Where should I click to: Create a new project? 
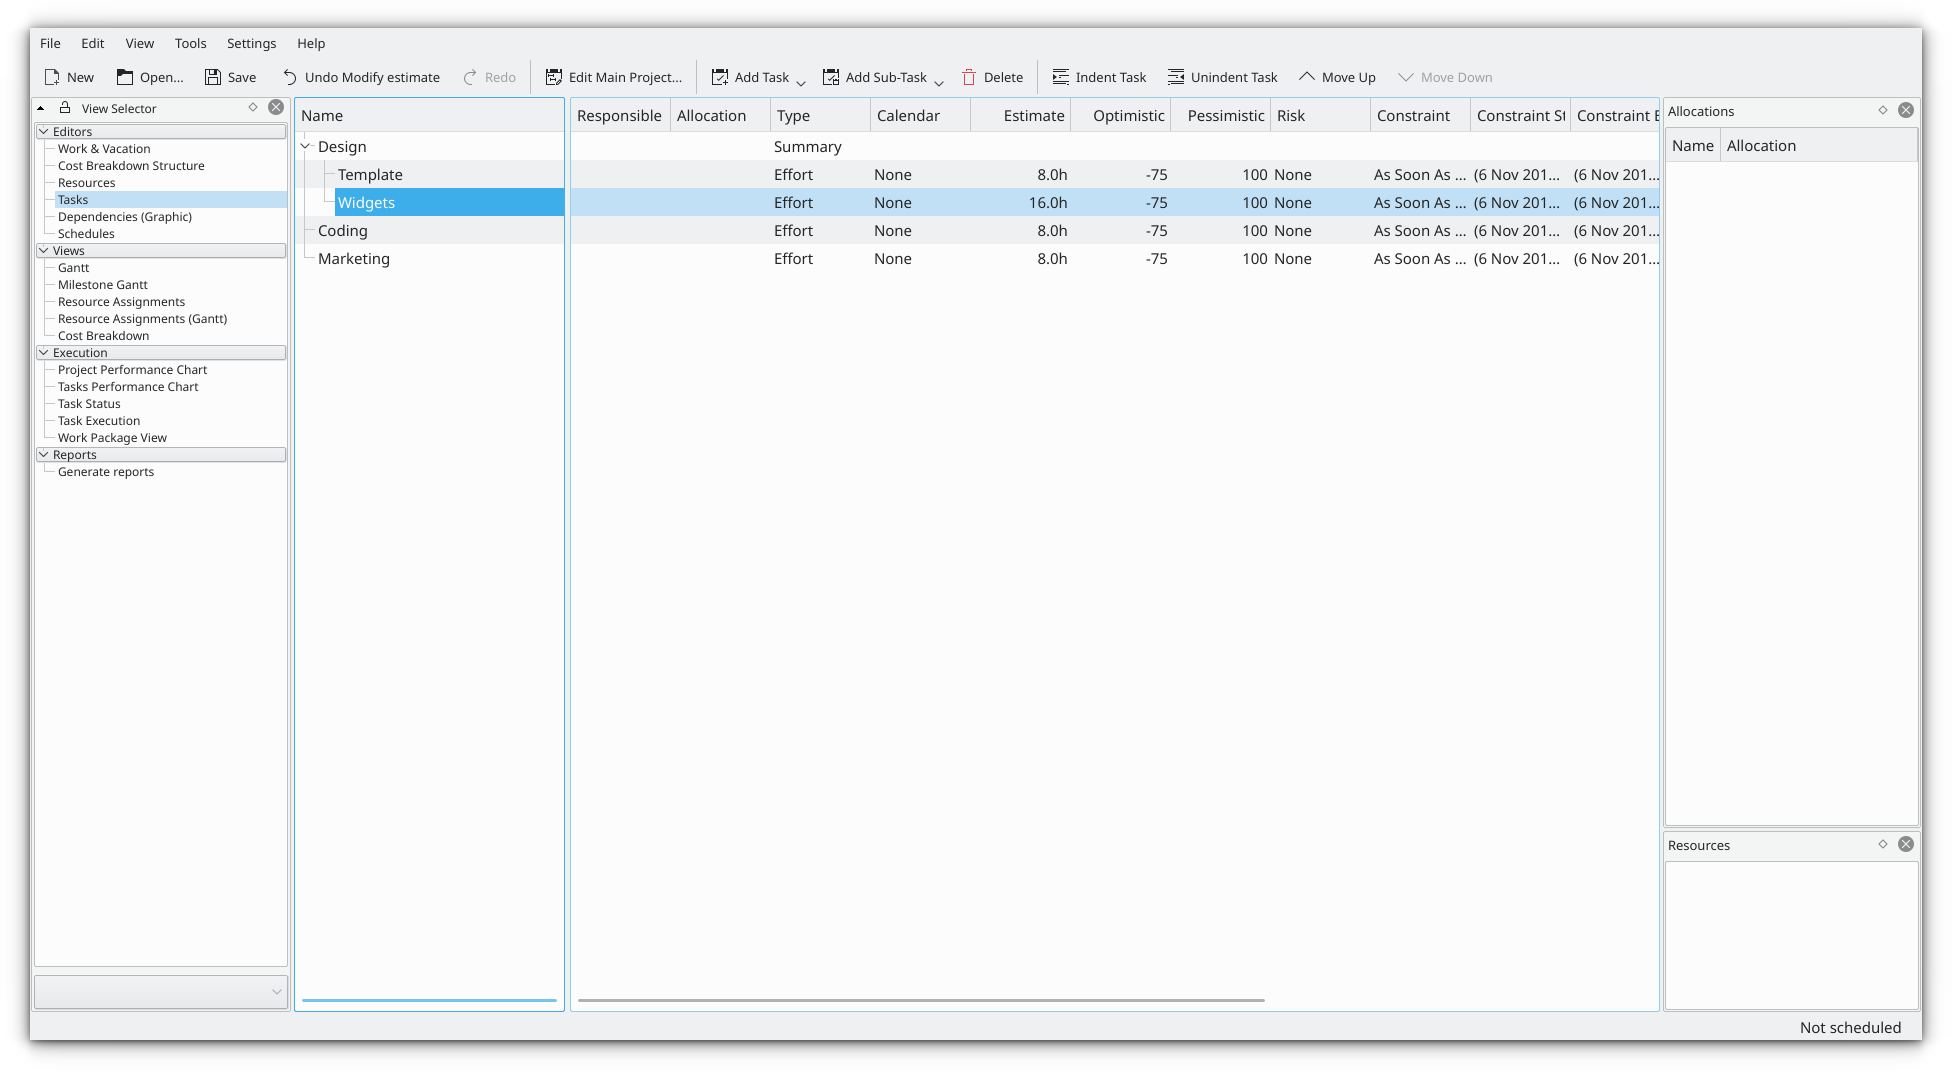pyautogui.click(x=68, y=77)
